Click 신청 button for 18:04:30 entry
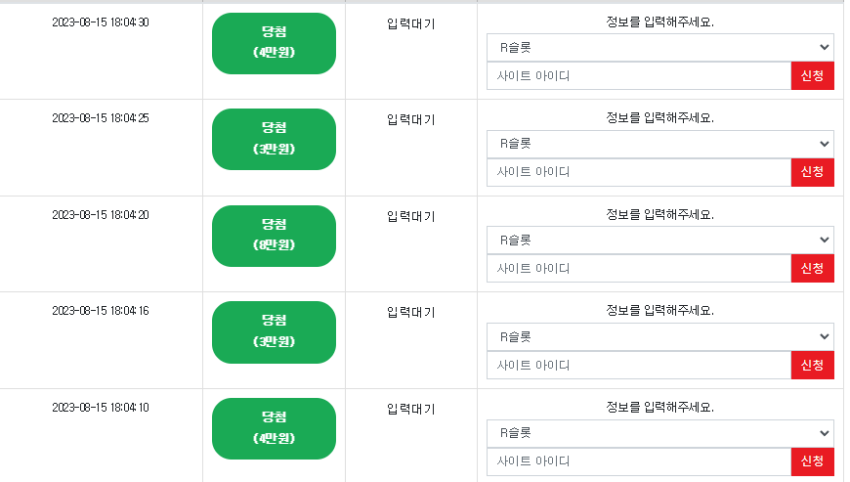The width and height of the screenshot is (850, 482). coord(812,76)
